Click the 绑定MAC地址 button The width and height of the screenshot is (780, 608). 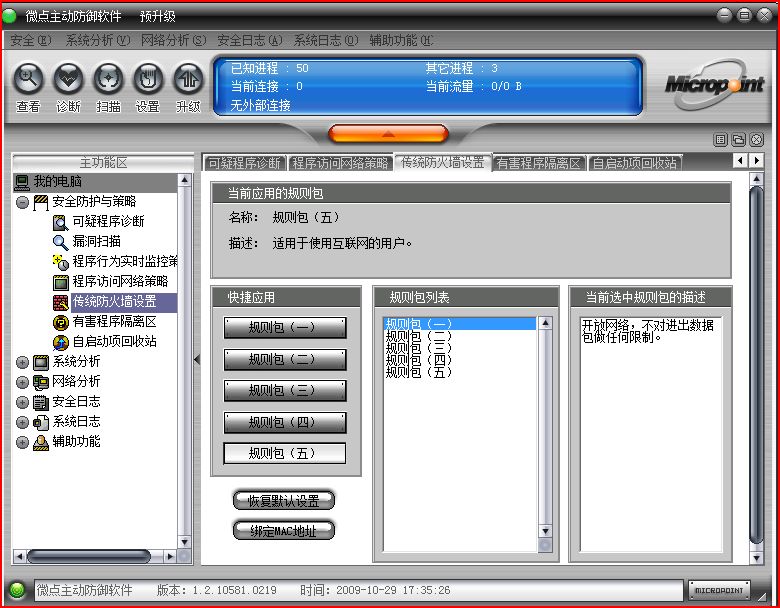click(284, 531)
